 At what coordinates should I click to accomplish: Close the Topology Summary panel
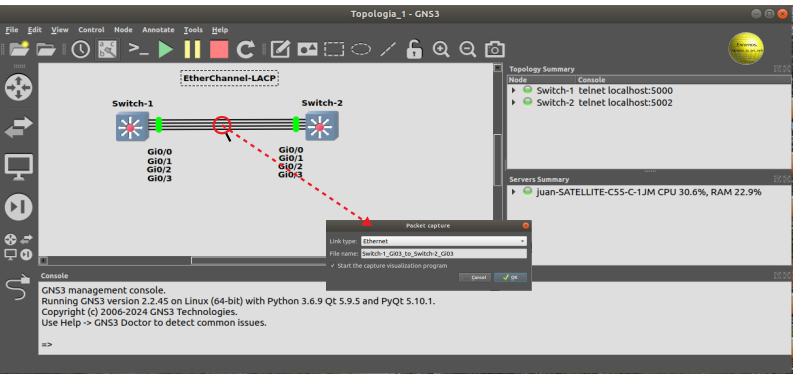[x=786, y=69]
